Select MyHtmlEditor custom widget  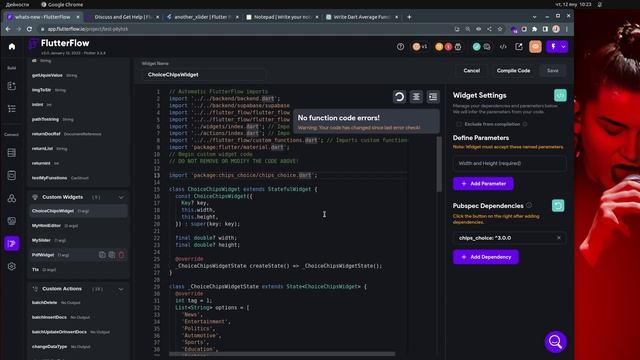(x=78, y=226)
